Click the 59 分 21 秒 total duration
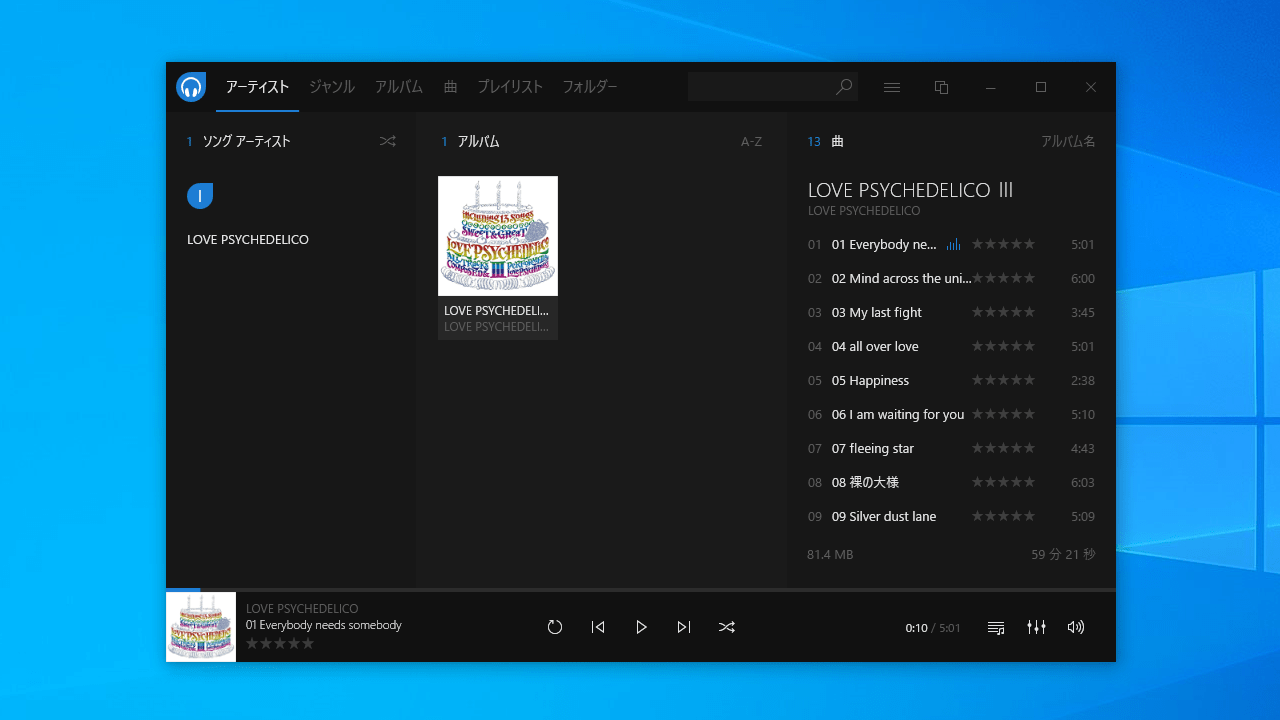The height and width of the screenshot is (720, 1280). (1064, 554)
